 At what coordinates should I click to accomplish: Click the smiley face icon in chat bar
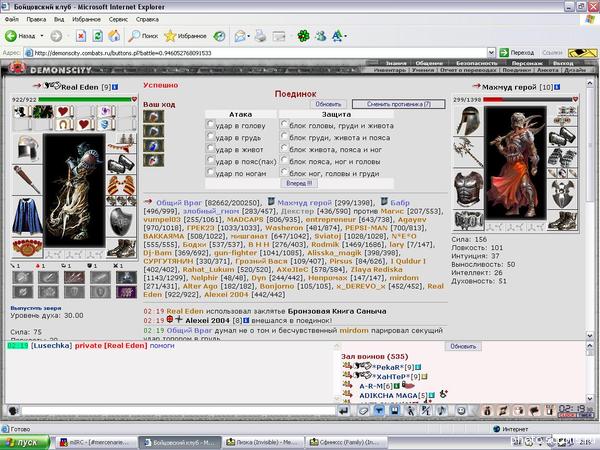[x=461, y=411]
